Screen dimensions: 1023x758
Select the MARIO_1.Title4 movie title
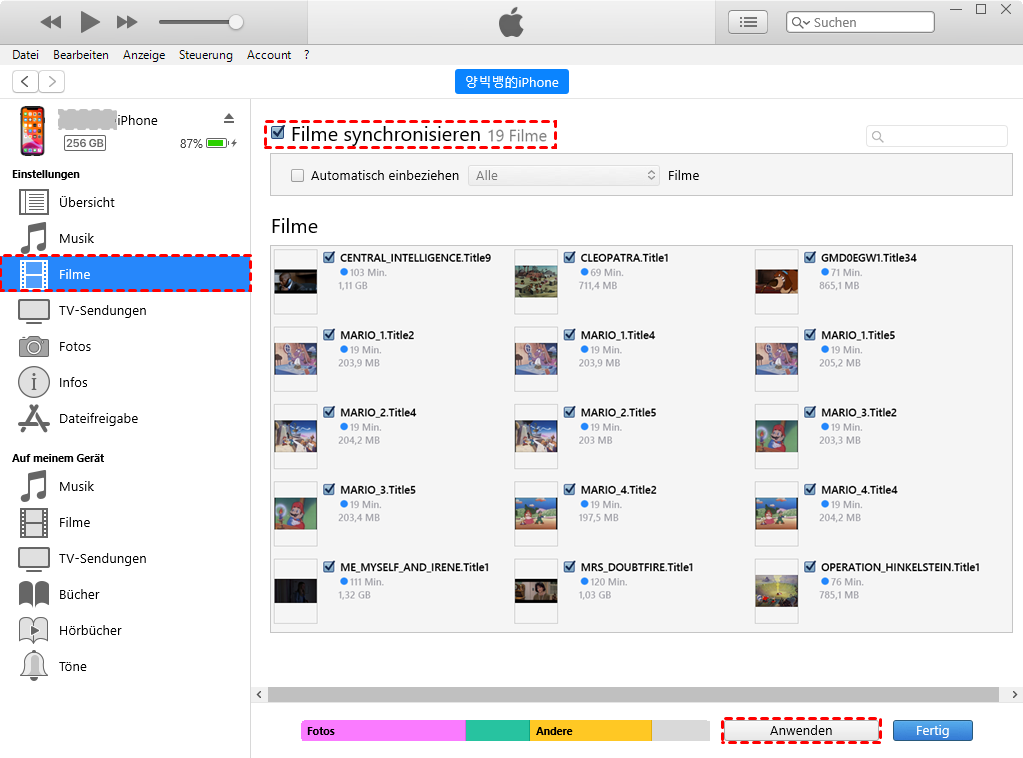click(x=618, y=335)
